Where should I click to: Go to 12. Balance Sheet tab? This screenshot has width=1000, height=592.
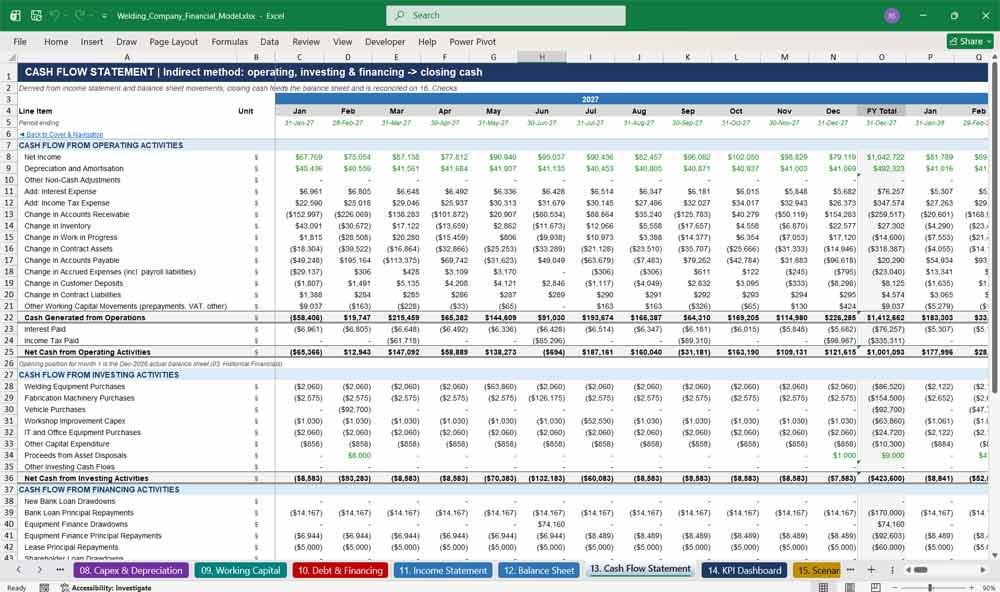pyautogui.click(x=539, y=570)
